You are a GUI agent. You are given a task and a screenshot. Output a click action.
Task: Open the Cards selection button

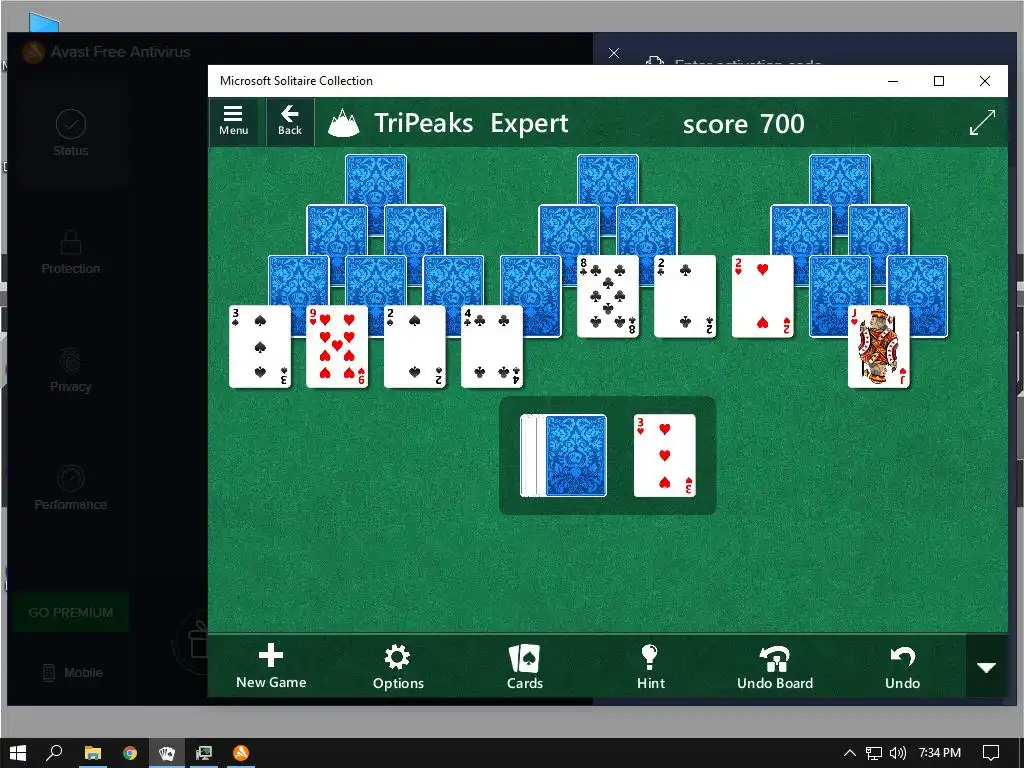(524, 666)
